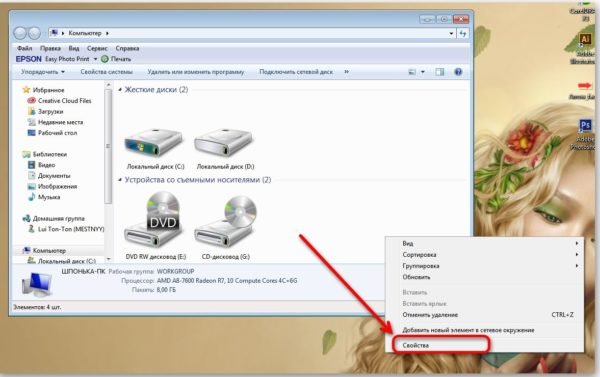Open Creative Cloud Files in sidebar

(64, 101)
